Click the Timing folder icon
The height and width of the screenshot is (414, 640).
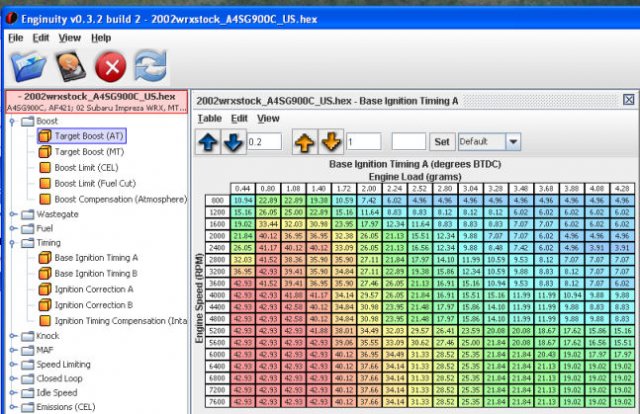(x=28, y=243)
